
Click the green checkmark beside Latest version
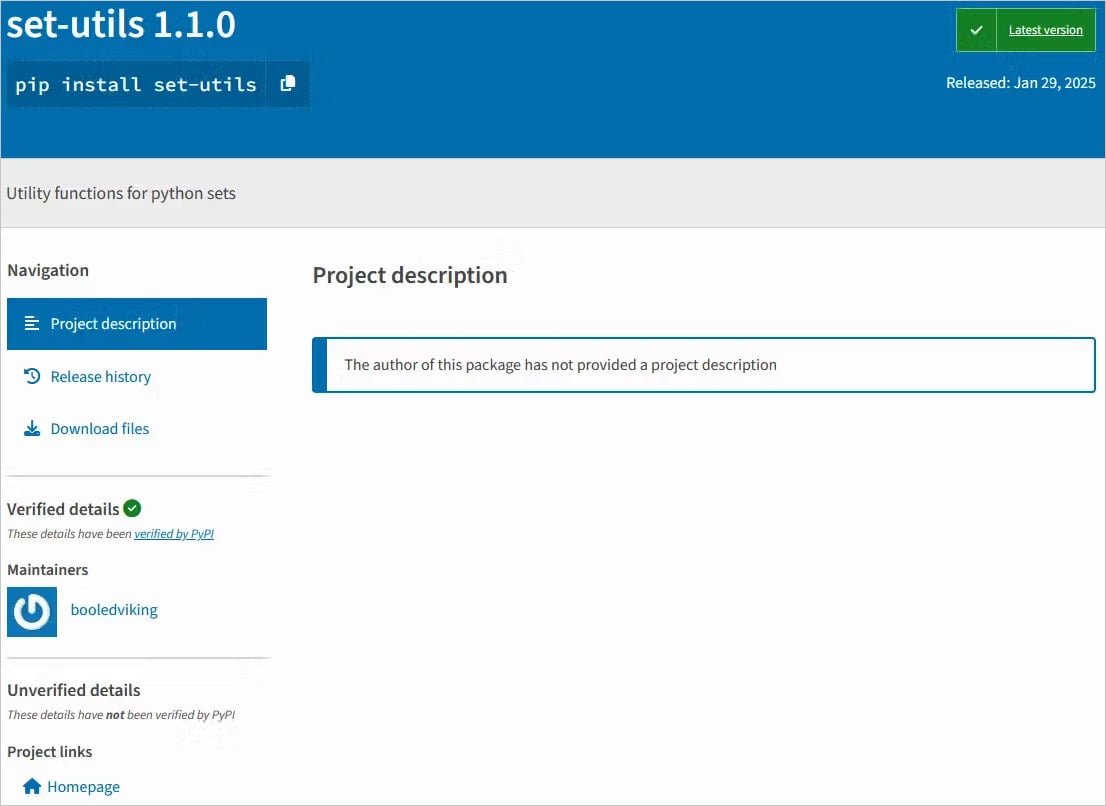pyautogui.click(x=976, y=30)
